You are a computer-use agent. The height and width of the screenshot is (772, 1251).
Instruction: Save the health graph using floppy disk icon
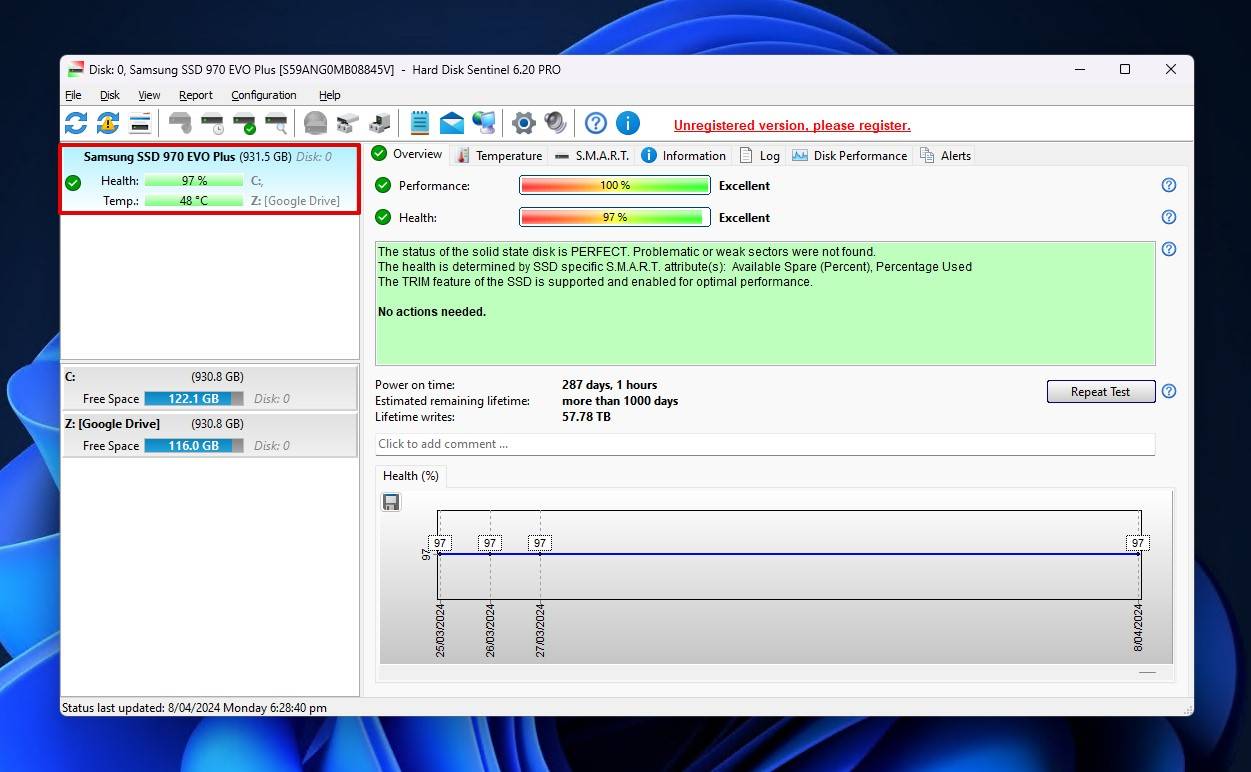pos(391,502)
